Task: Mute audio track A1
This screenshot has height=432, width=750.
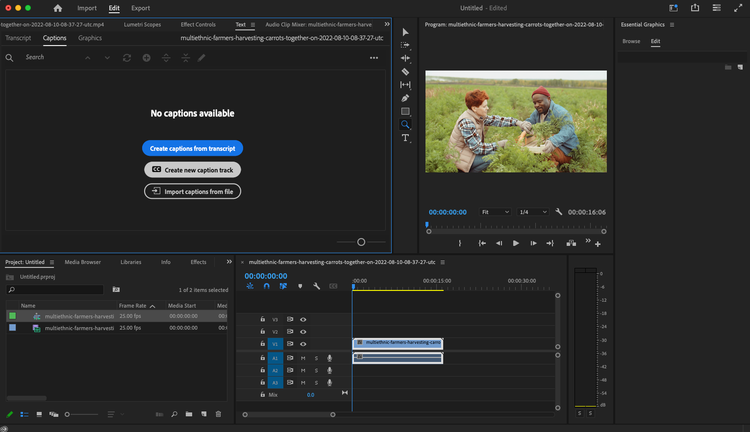Action: (x=303, y=357)
